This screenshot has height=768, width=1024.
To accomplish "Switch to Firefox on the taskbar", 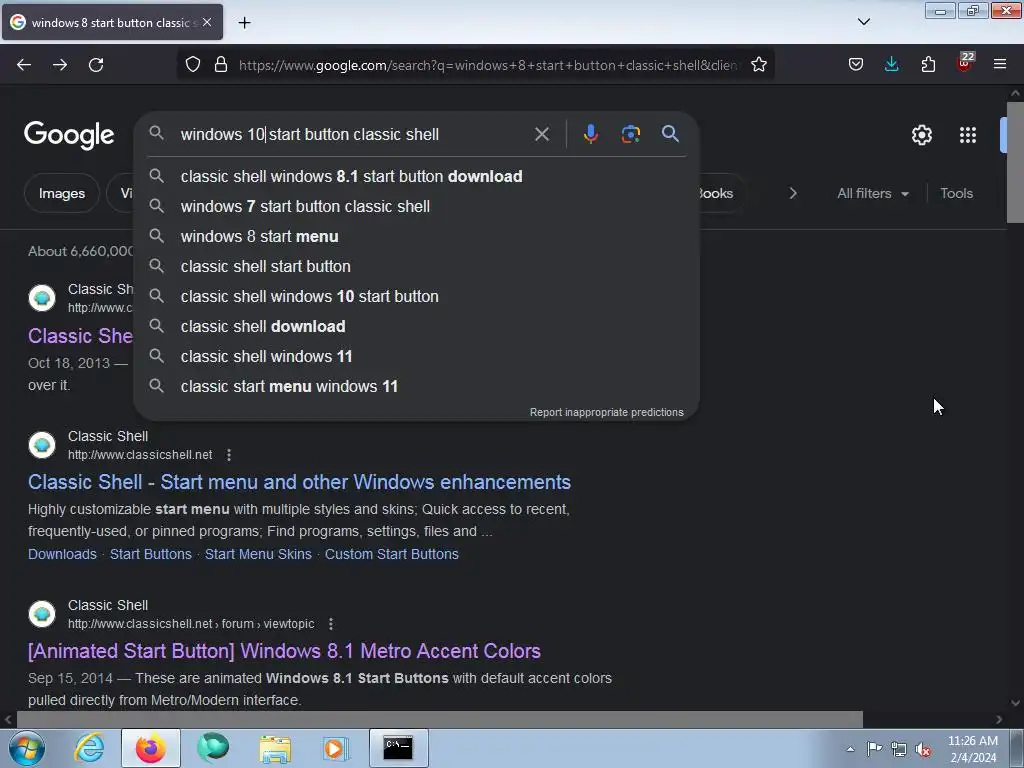I will [x=151, y=748].
